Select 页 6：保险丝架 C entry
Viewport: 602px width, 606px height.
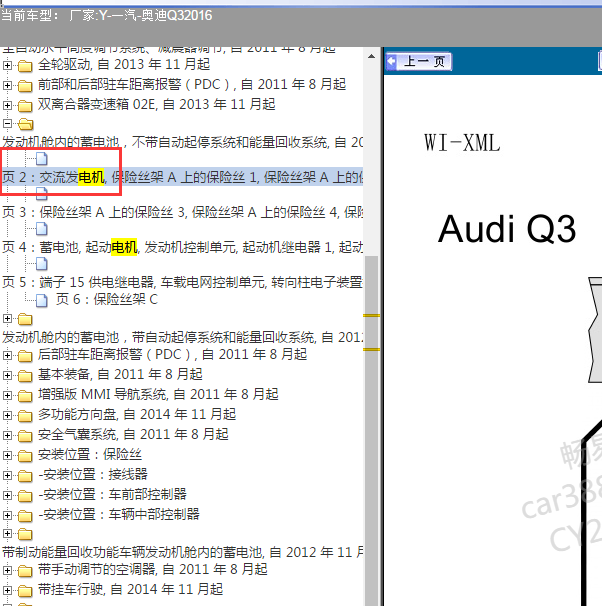[x=107, y=300]
